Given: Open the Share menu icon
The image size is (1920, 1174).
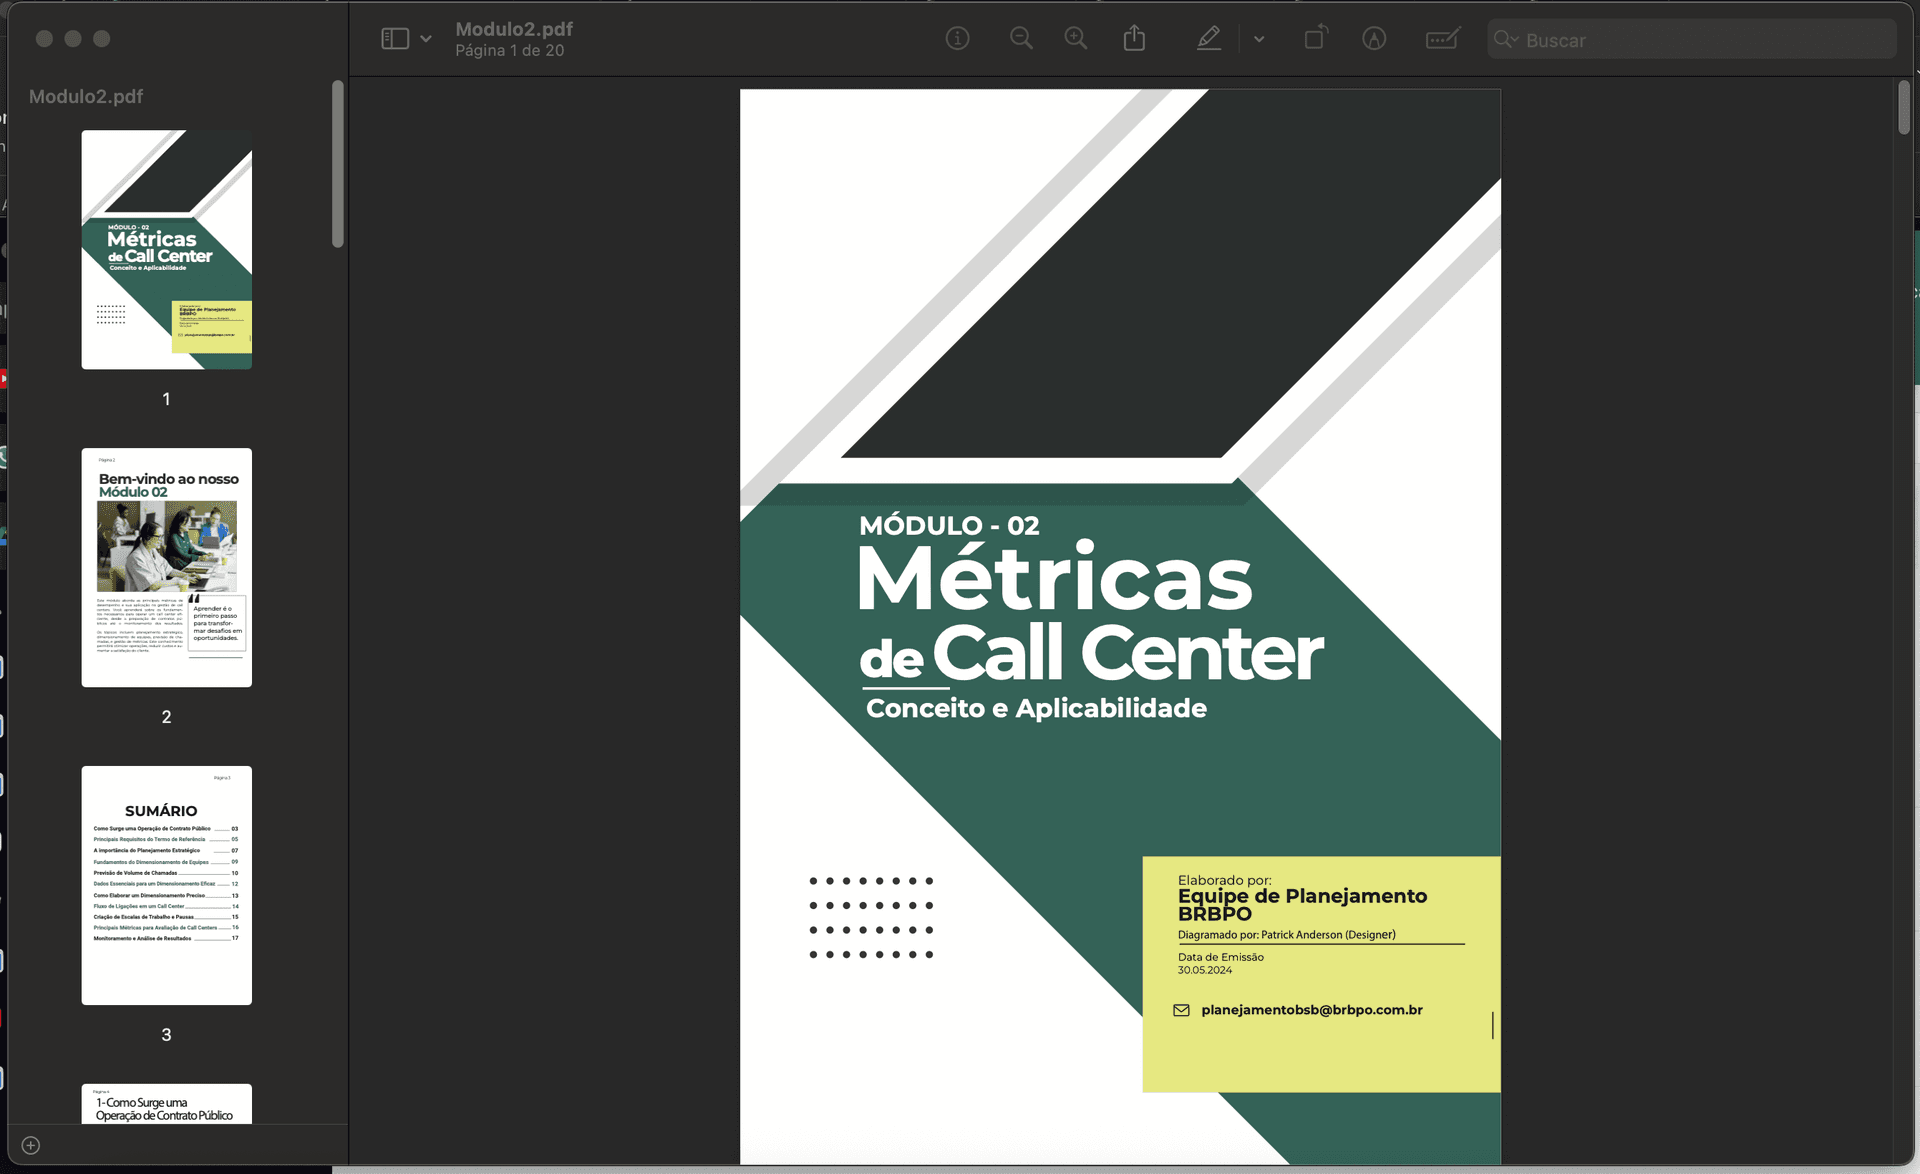Looking at the screenshot, I should 1134,39.
